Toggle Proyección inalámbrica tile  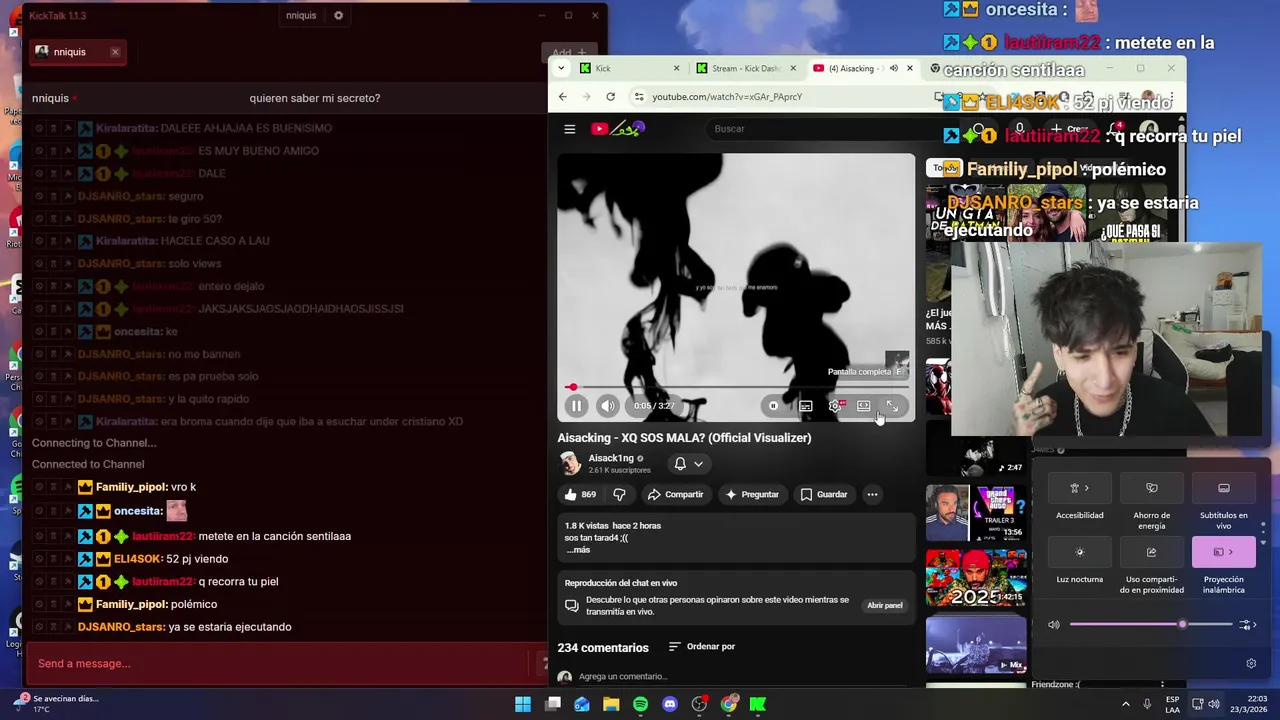1223,552
